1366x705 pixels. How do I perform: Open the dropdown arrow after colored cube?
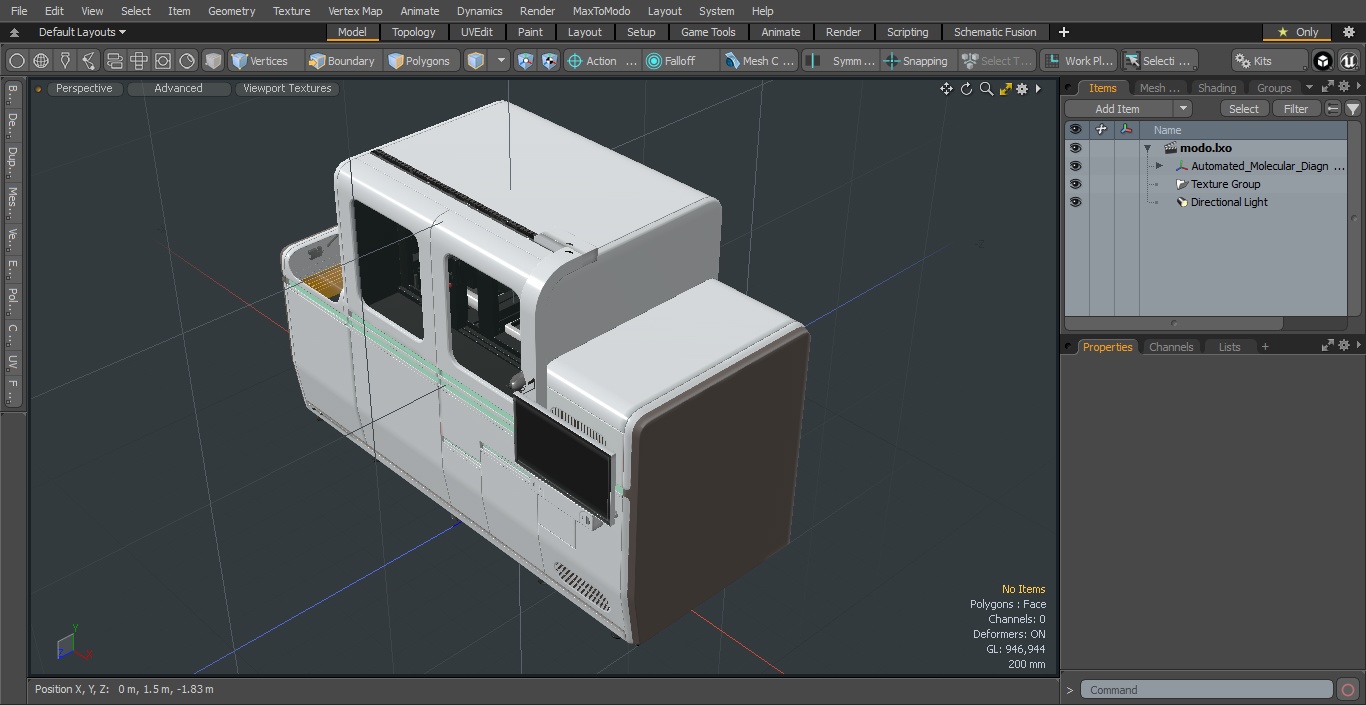point(501,61)
